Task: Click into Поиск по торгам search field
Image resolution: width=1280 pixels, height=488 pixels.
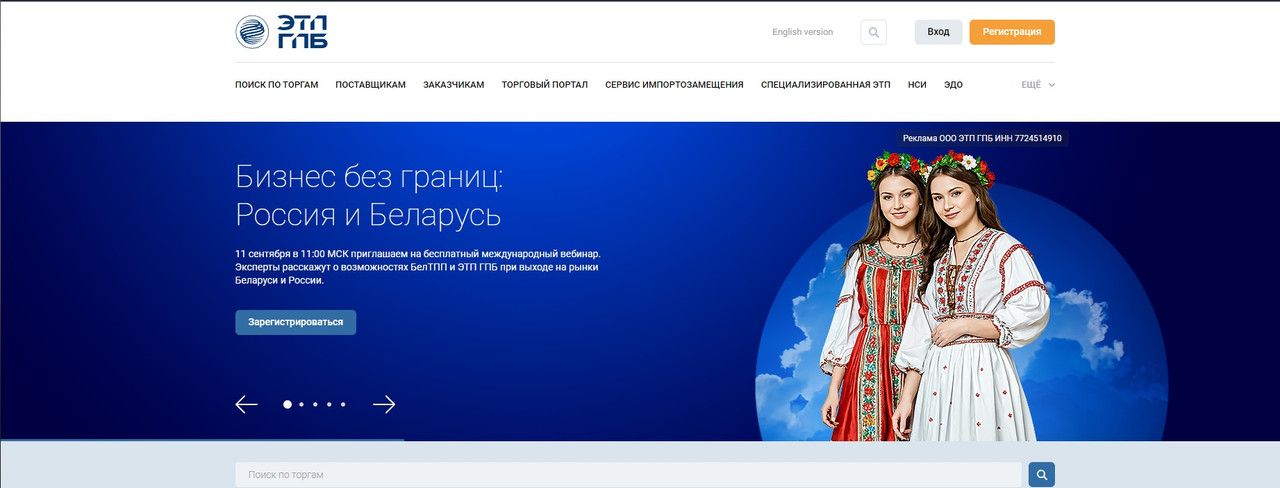Action: click(x=628, y=475)
